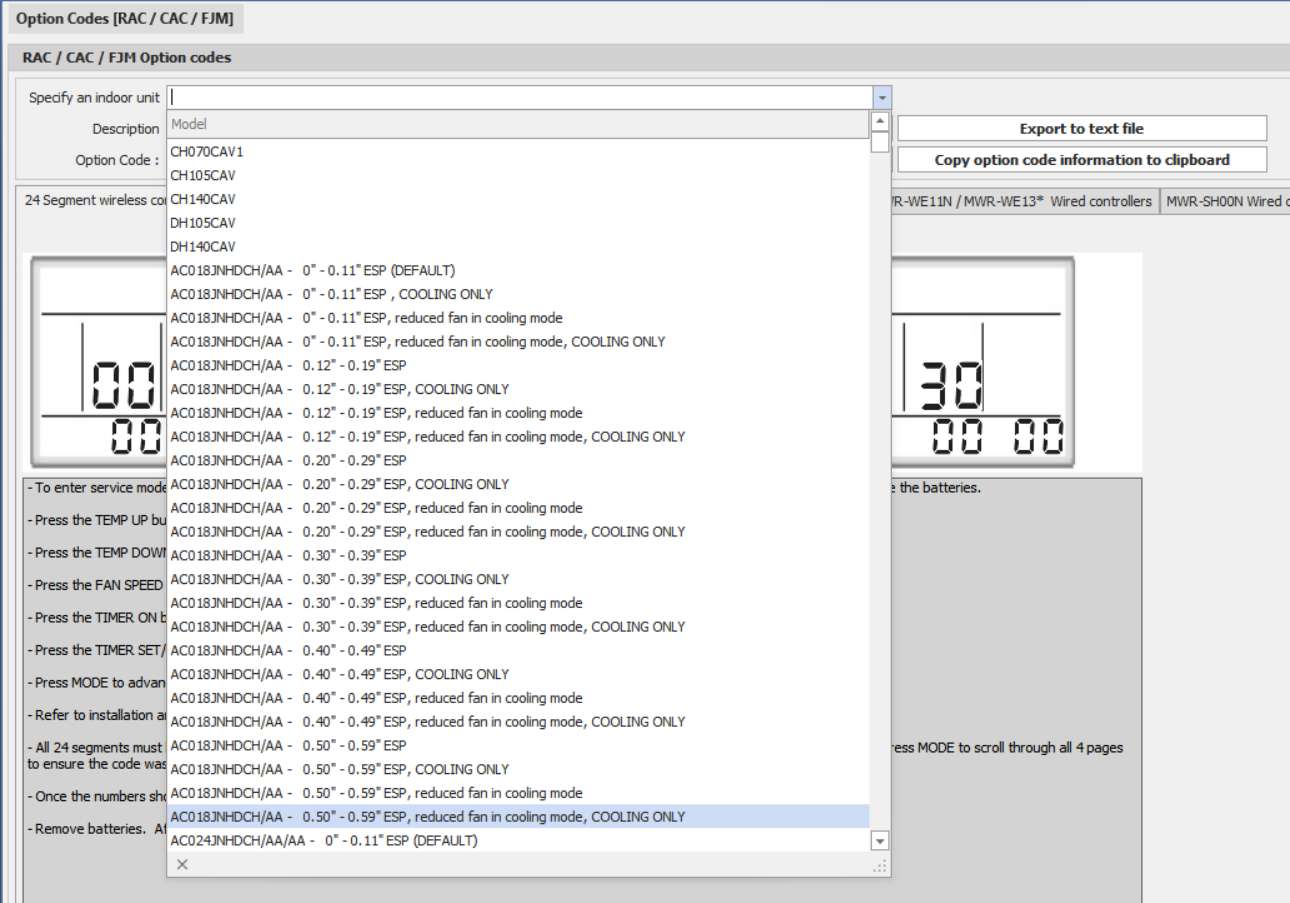Choose DH140CAV in the model list
Viewport: 1290px width, 903px height.
pyautogui.click(x=203, y=247)
